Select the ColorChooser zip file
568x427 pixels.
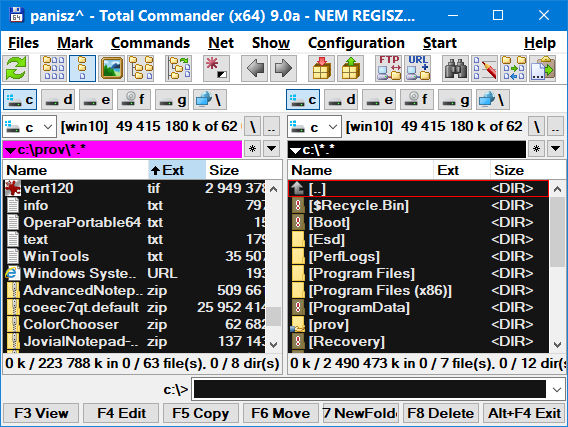[135, 325]
